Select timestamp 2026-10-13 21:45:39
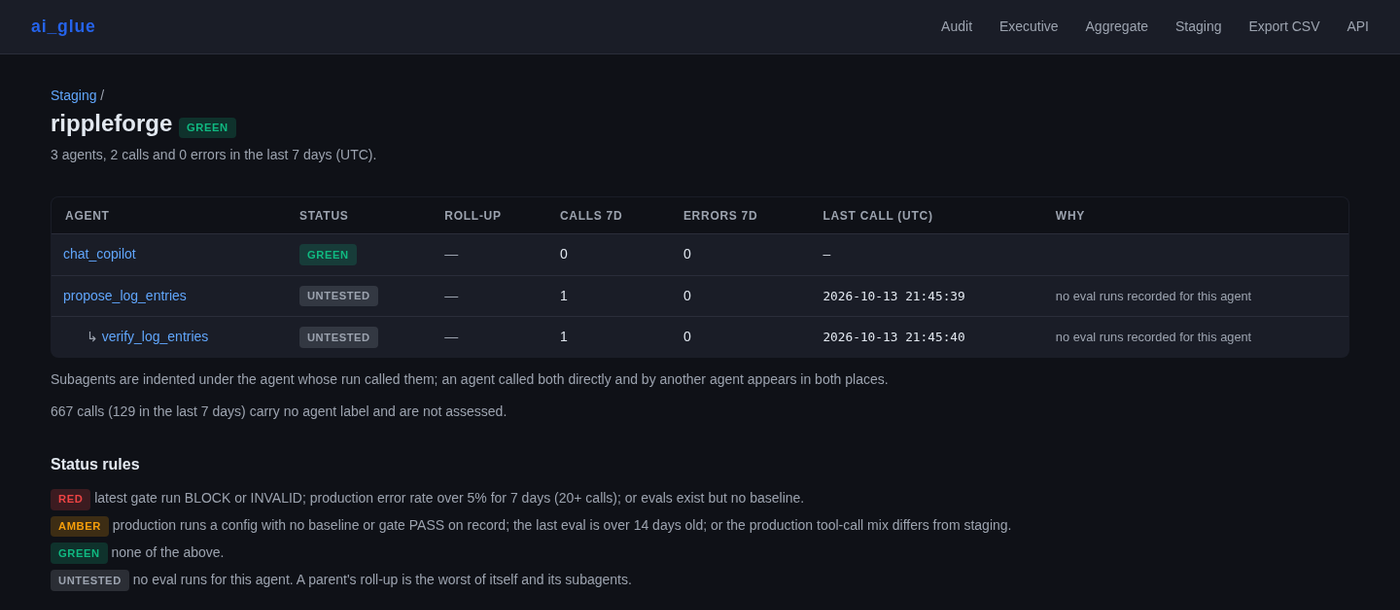This screenshot has width=1400, height=610. (x=894, y=296)
